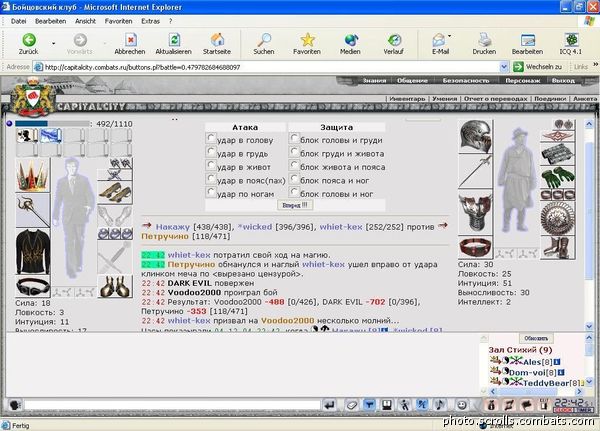The width and height of the screenshot is (600, 431).
Task: Select attack 'удар по ногам'
Action: [x=211, y=192]
